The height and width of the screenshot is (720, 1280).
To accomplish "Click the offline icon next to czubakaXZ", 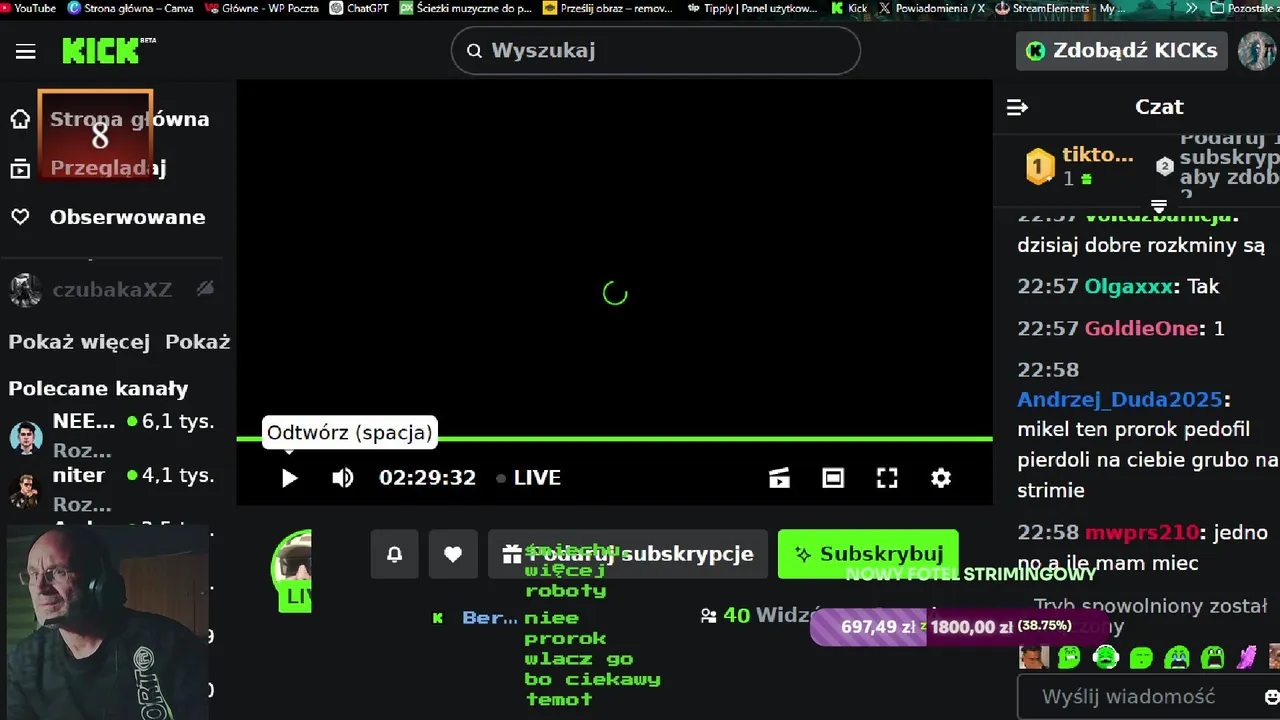I will click(205, 289).
